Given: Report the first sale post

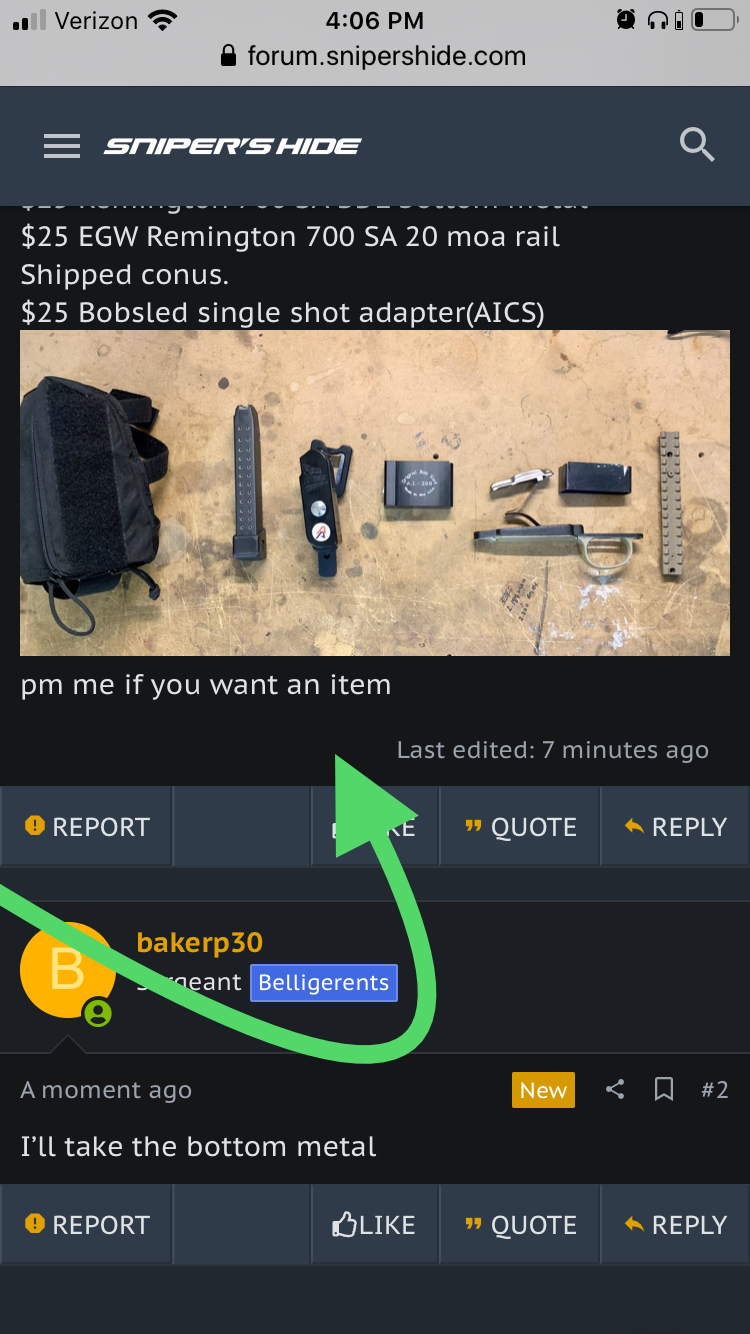Looking at the screenshot, I should [86, 827].
